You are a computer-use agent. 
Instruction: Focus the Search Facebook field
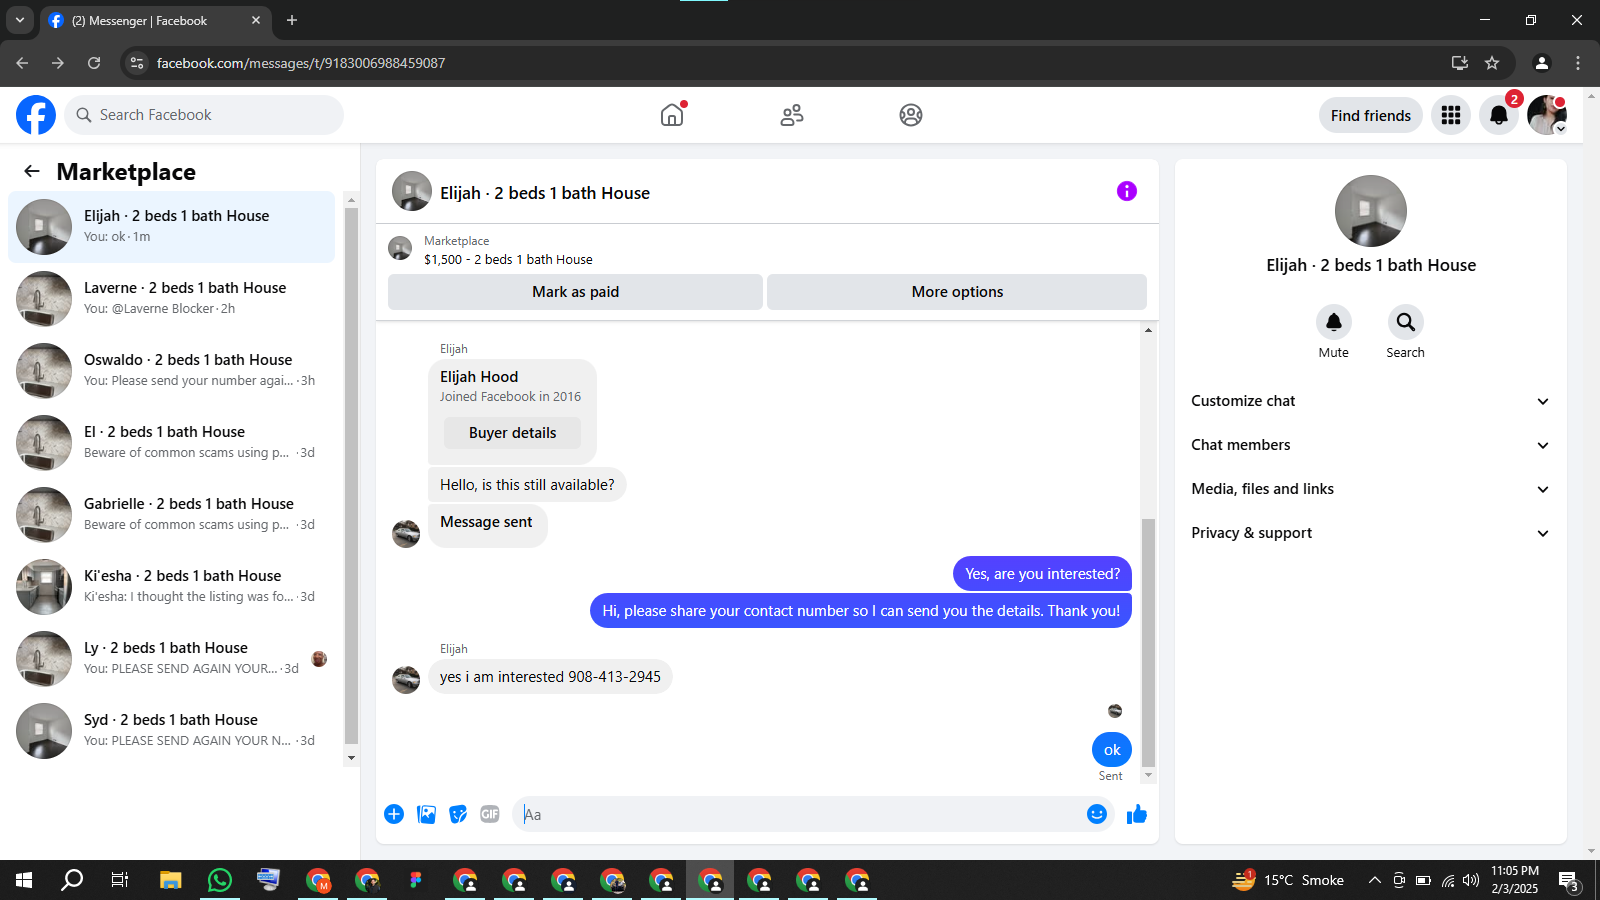point(204,115)
